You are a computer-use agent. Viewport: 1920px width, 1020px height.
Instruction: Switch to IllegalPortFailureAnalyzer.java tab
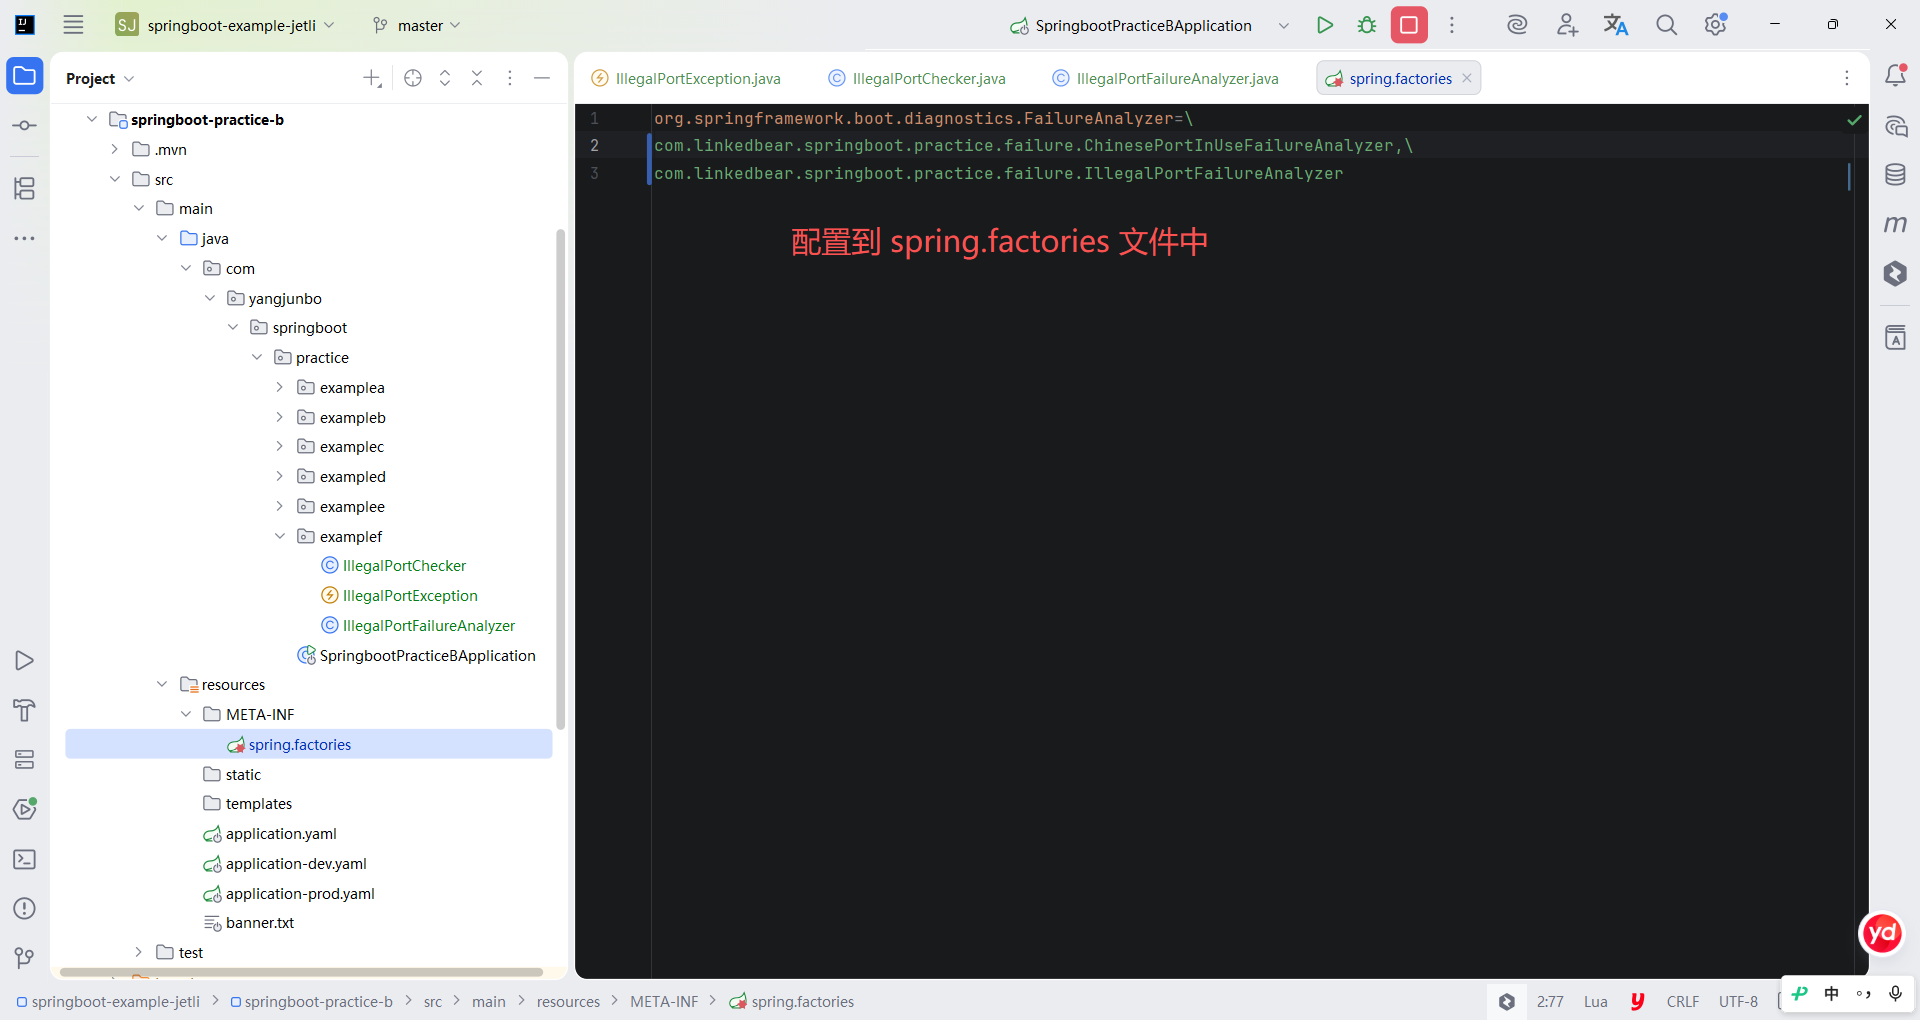pos(1166,78)
